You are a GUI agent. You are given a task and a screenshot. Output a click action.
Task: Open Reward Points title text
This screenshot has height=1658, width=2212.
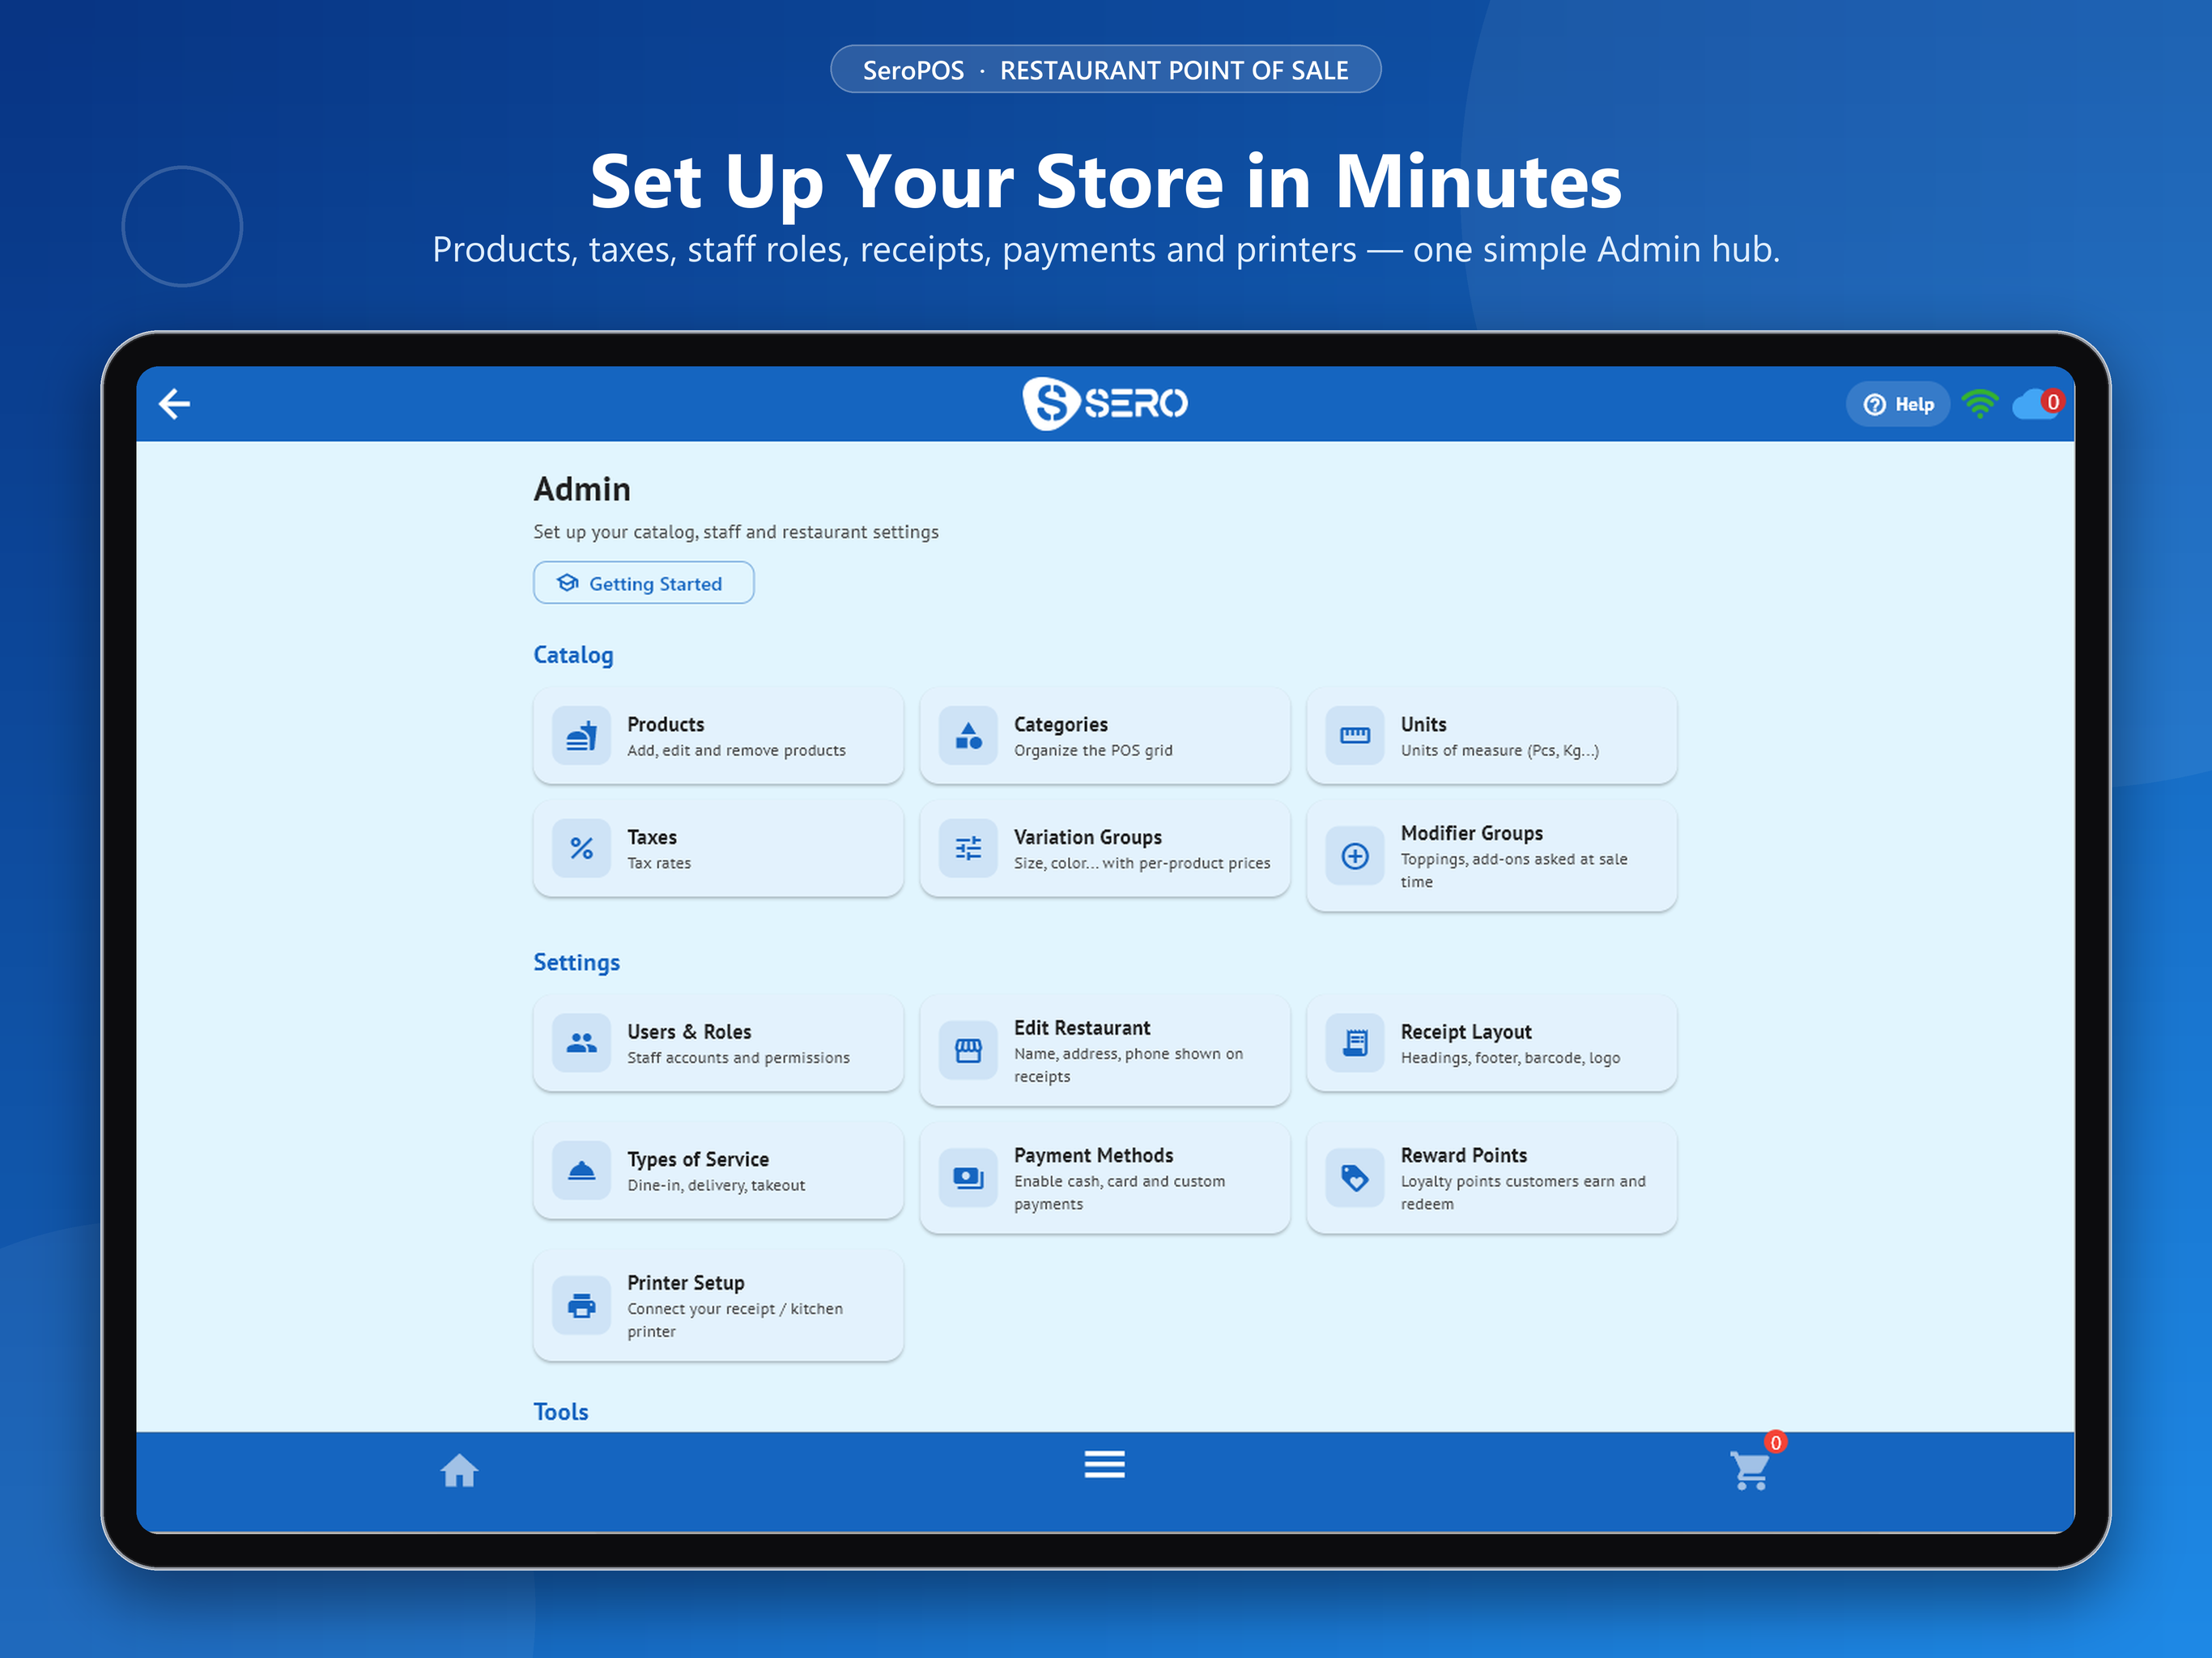click(x=1463, y=1155)
